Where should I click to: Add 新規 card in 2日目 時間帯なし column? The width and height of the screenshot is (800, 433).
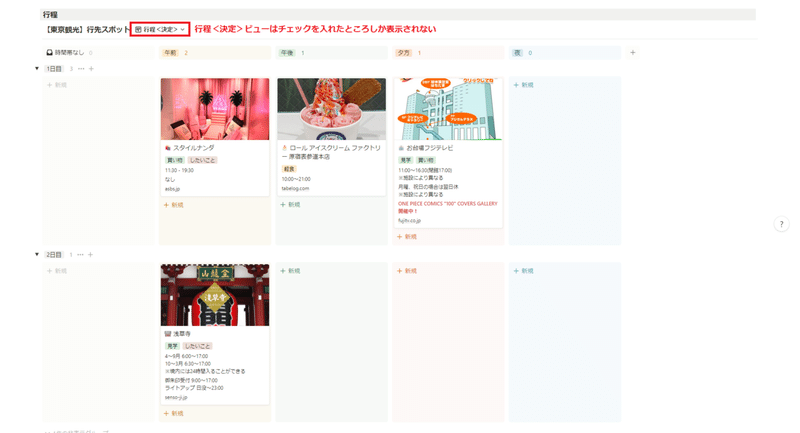click(57, 271)
